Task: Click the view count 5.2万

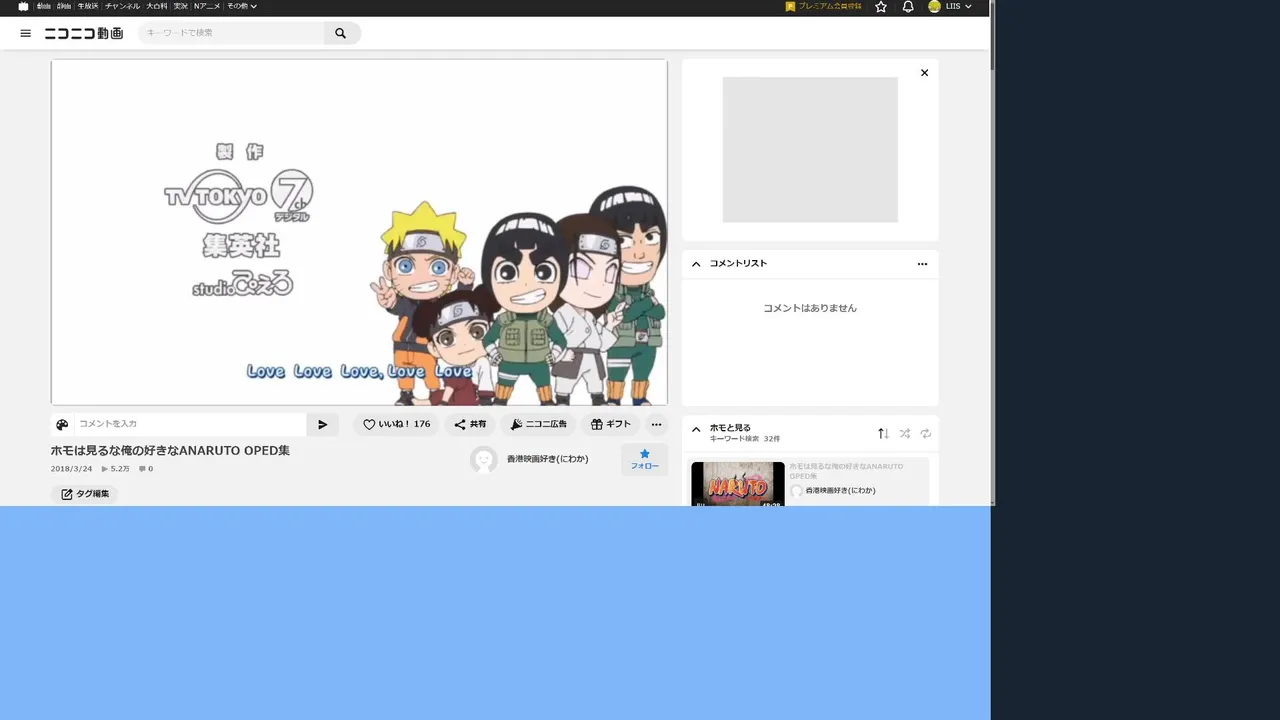Action: click(115, 469)
